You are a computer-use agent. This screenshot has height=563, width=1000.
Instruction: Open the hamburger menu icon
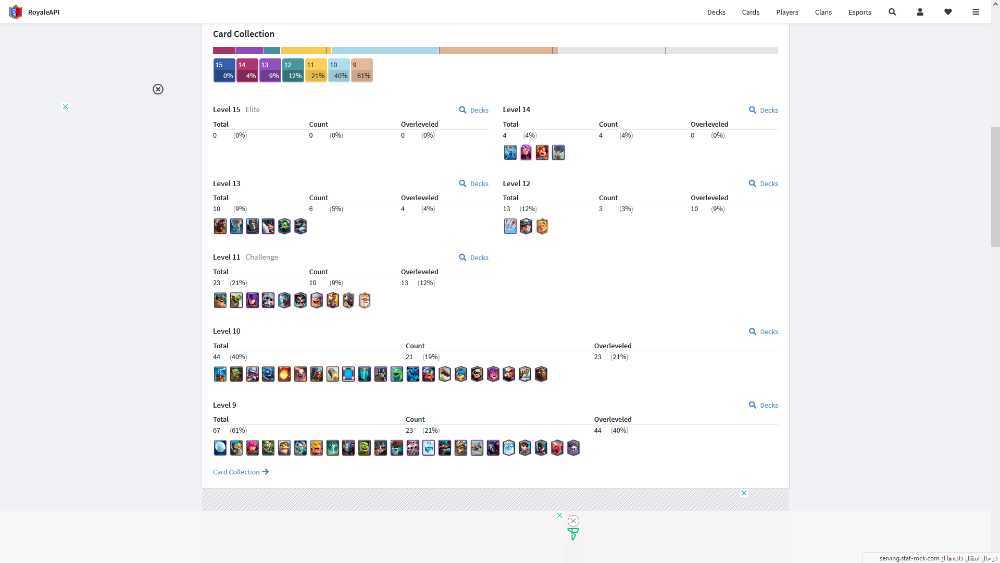pos(976,12)
